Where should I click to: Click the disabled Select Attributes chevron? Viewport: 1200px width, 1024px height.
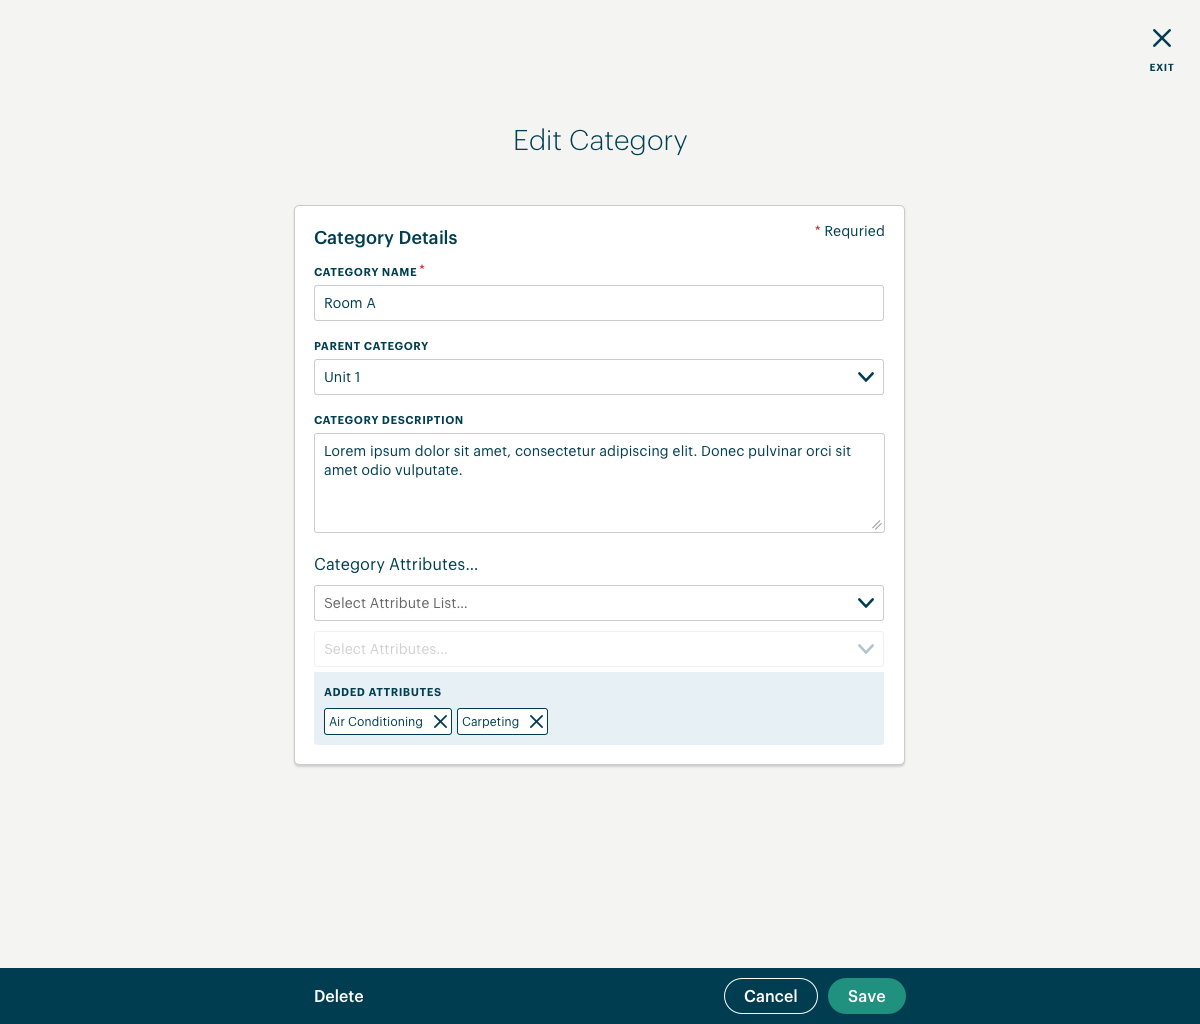click(x=866, y=649)
